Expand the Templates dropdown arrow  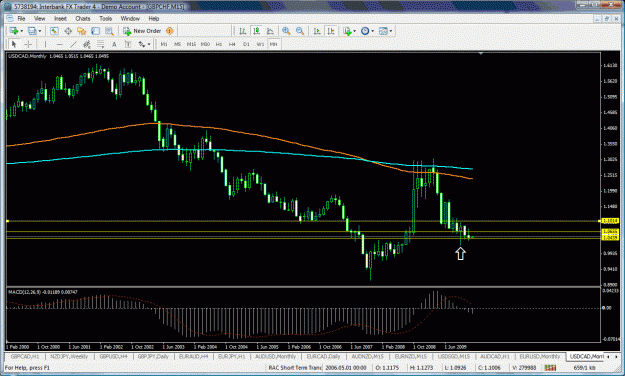tap(391, 31)
